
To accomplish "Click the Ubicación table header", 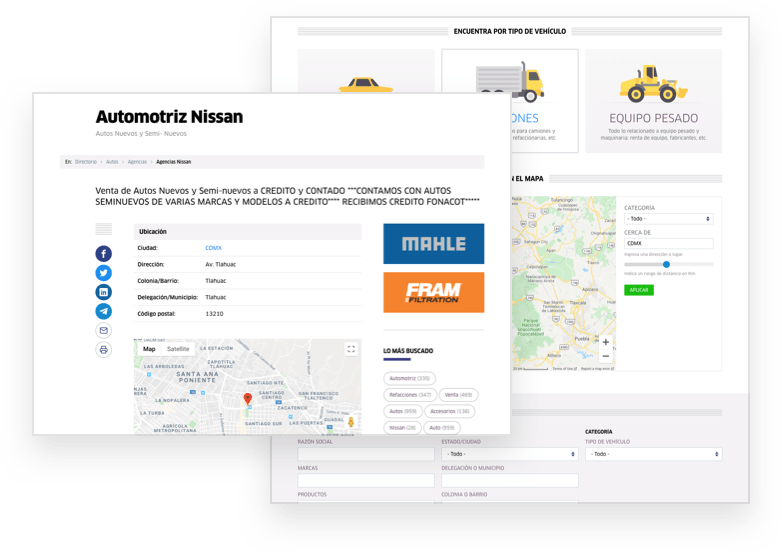I will point(247,231).
